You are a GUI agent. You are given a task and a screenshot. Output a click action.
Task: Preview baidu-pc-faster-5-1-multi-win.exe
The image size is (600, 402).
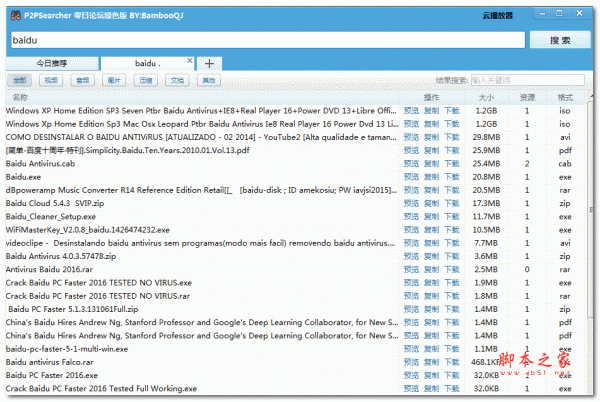tap(411, 349)
